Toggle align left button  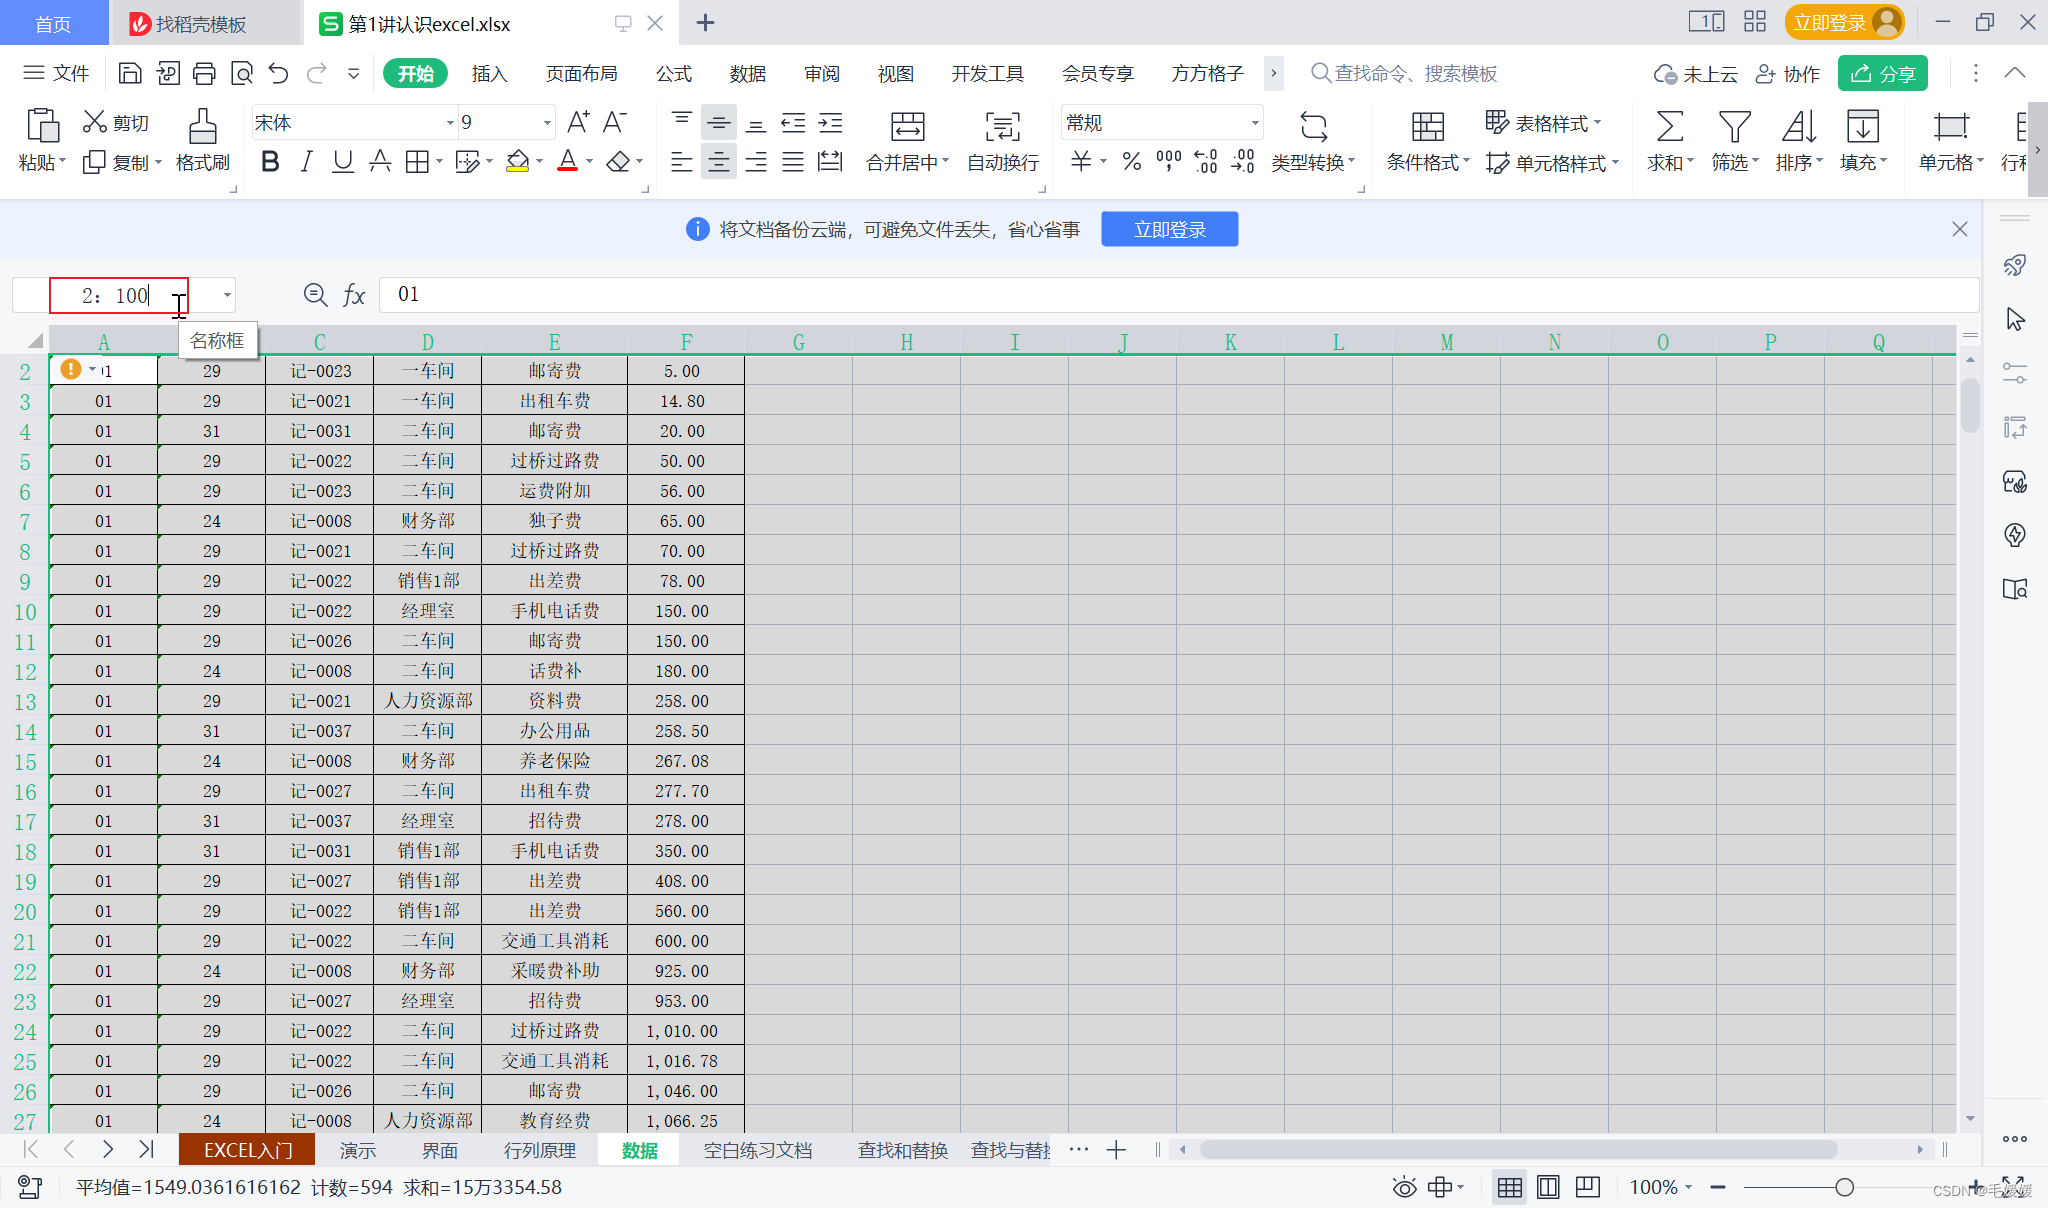681,161
